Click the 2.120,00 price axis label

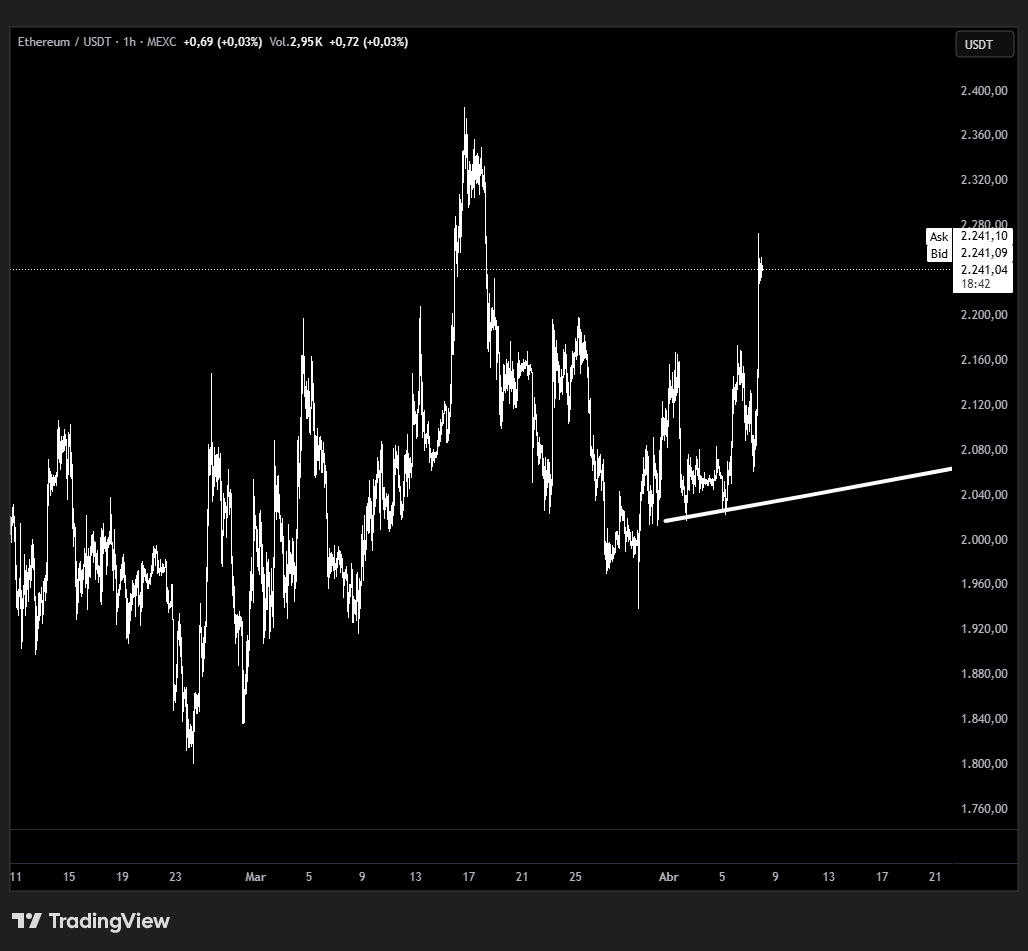(x=984, y=404)
